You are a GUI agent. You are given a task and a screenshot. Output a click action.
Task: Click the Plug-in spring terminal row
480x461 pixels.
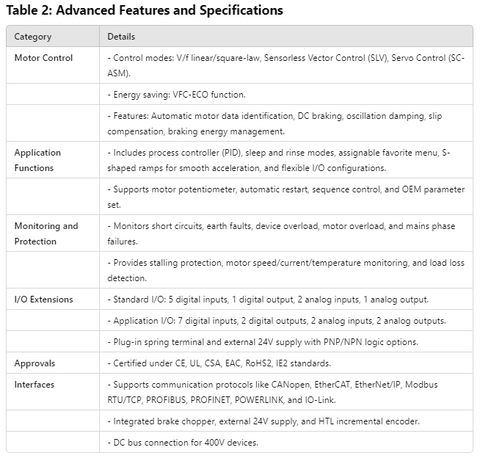[286, 342]
